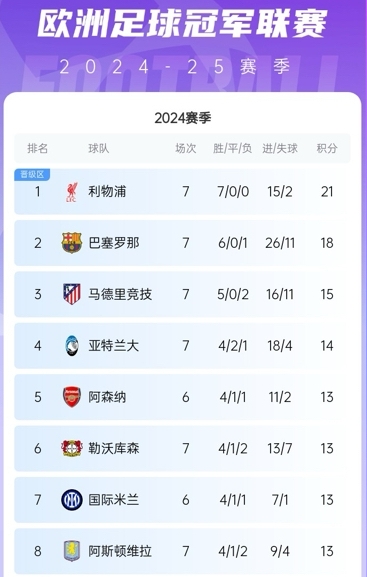
Task: Click the 胜/平/负 column header
Action: point(232,148)
